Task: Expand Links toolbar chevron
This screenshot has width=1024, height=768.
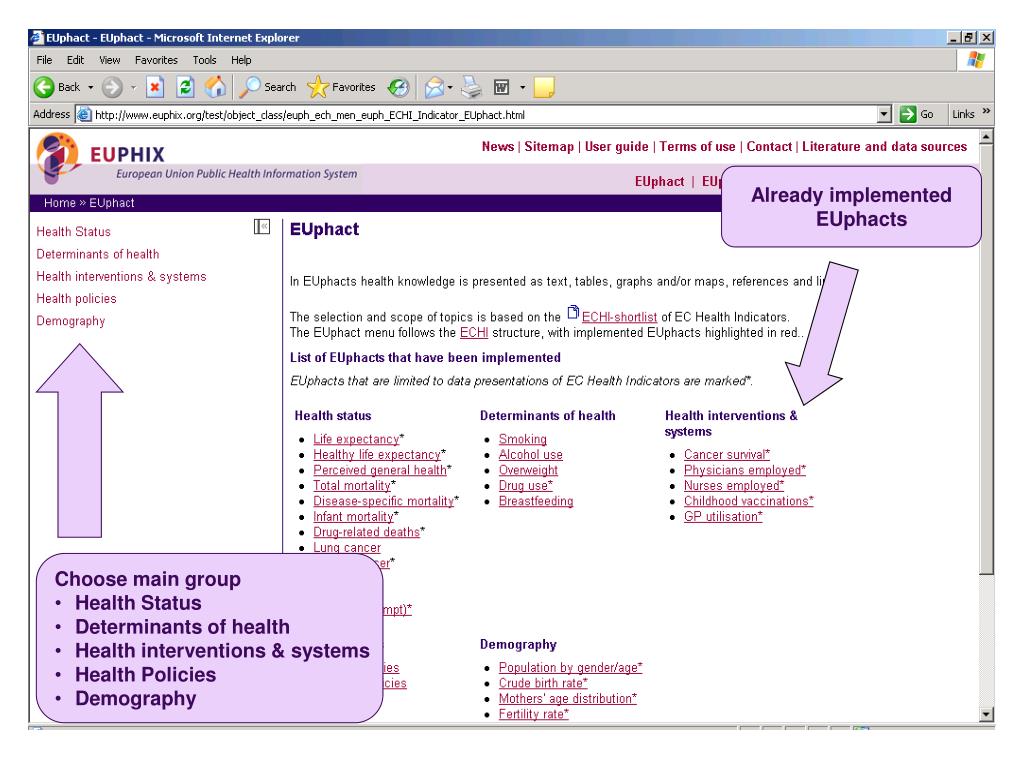Action: tap(986, 112)
